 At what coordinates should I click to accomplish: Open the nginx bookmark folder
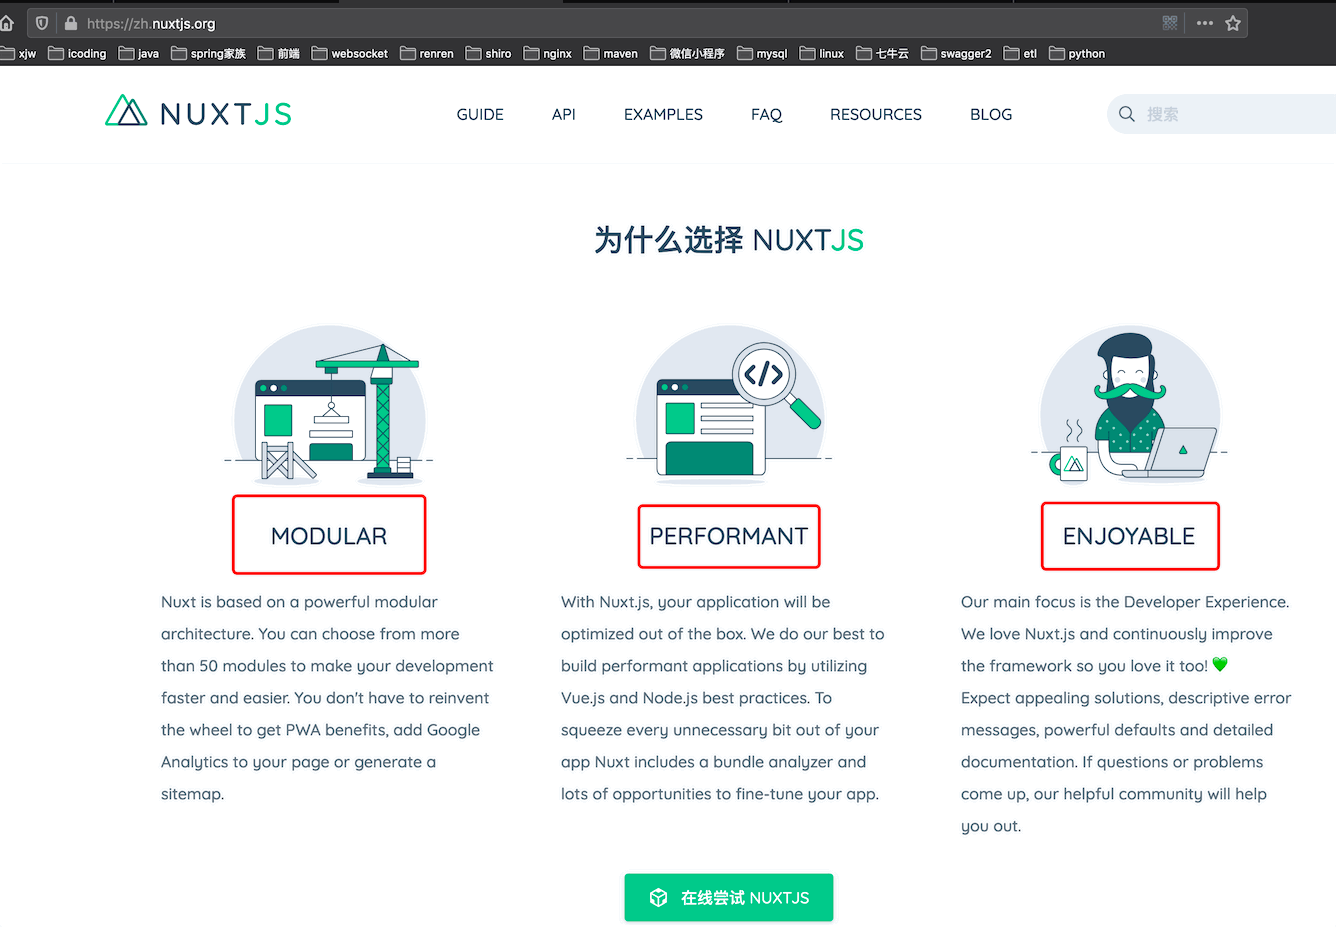(548, 54)
